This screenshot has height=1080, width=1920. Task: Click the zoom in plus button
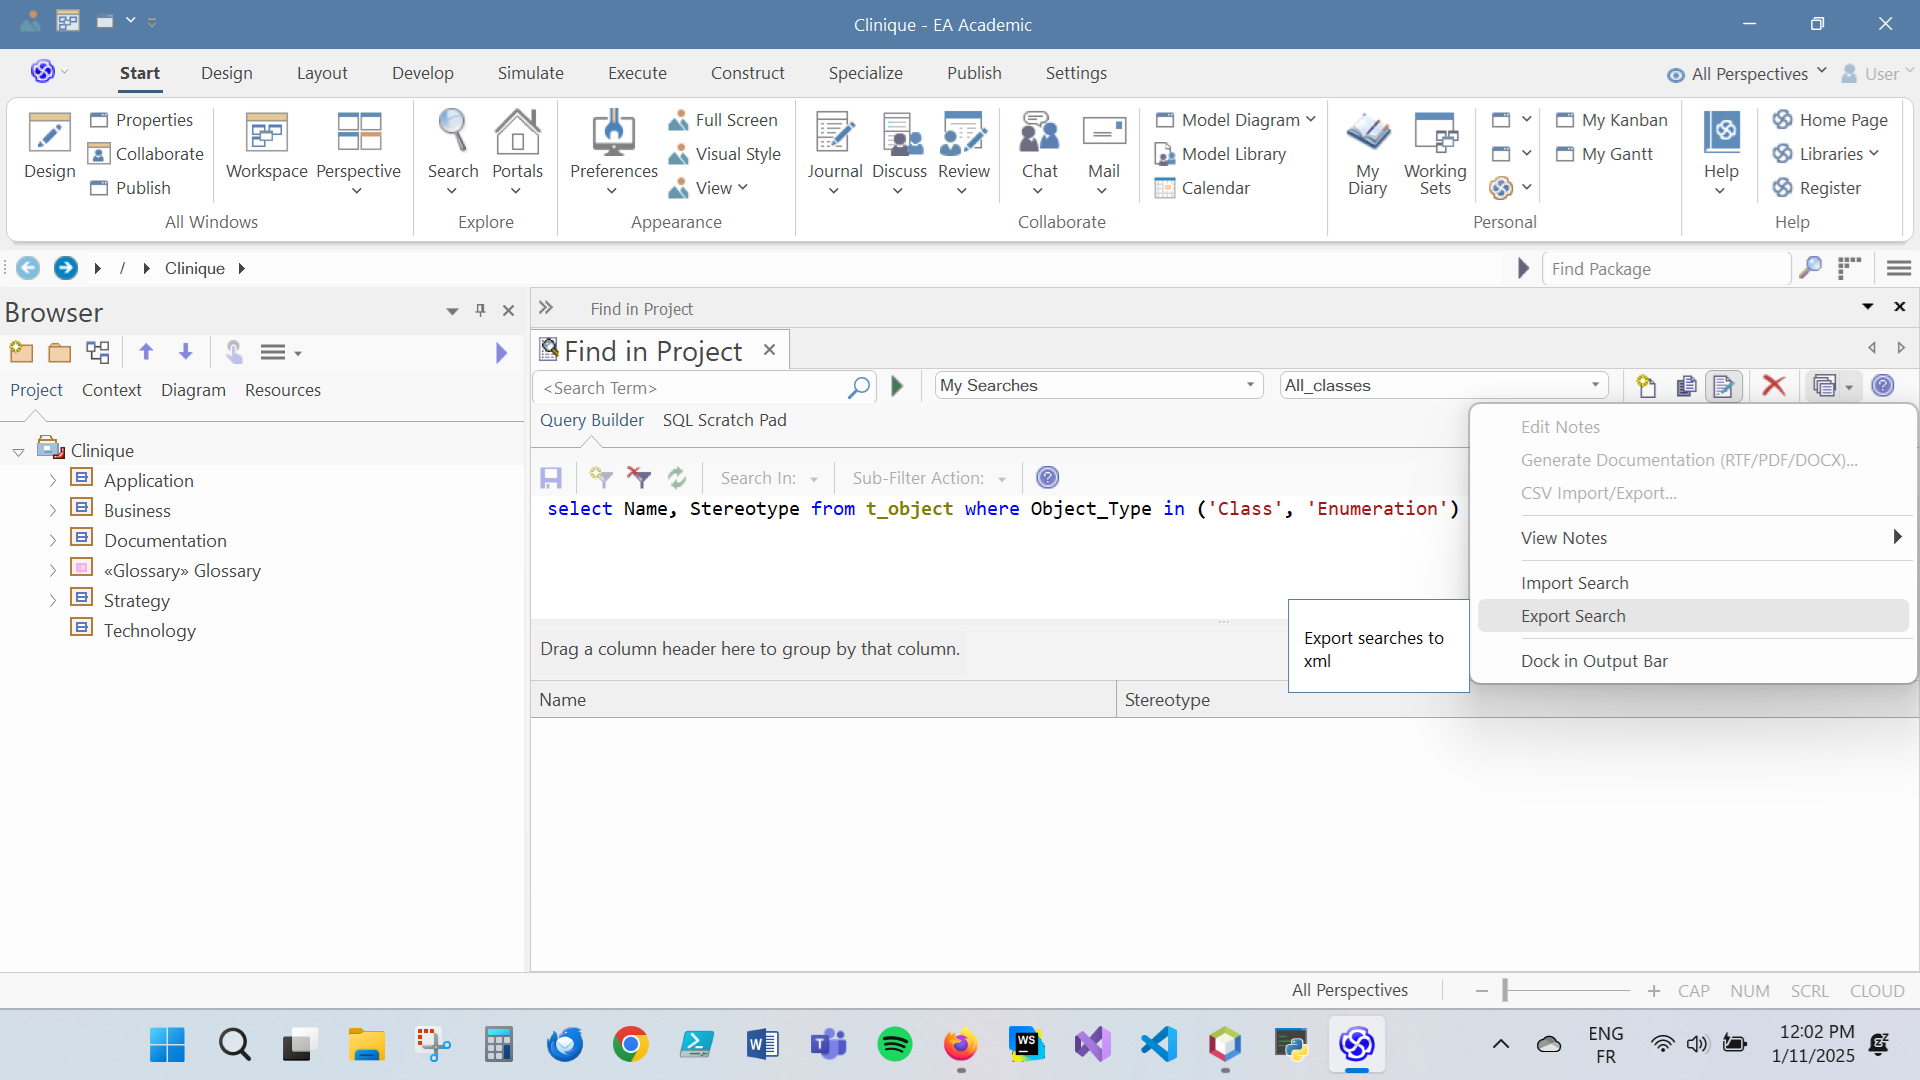point(1654,991)
